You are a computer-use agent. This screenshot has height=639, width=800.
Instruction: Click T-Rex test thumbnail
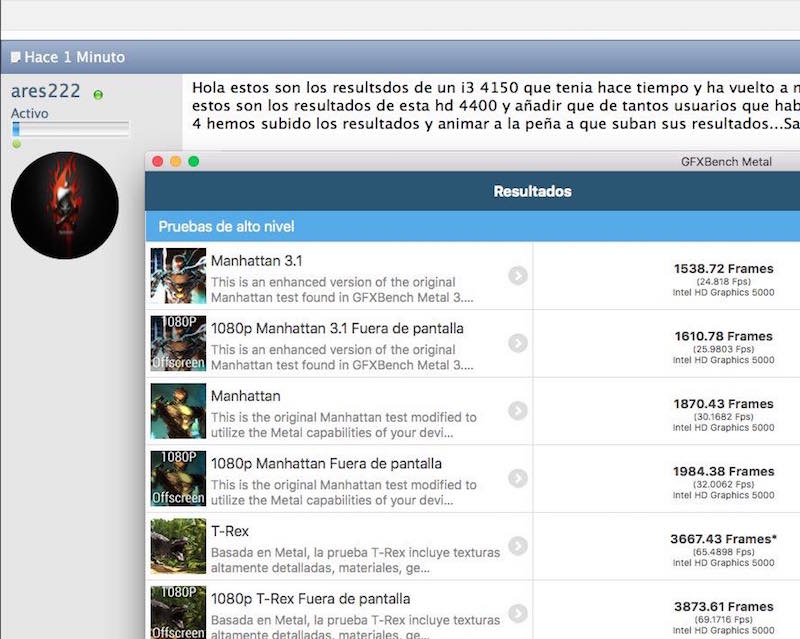179,546
